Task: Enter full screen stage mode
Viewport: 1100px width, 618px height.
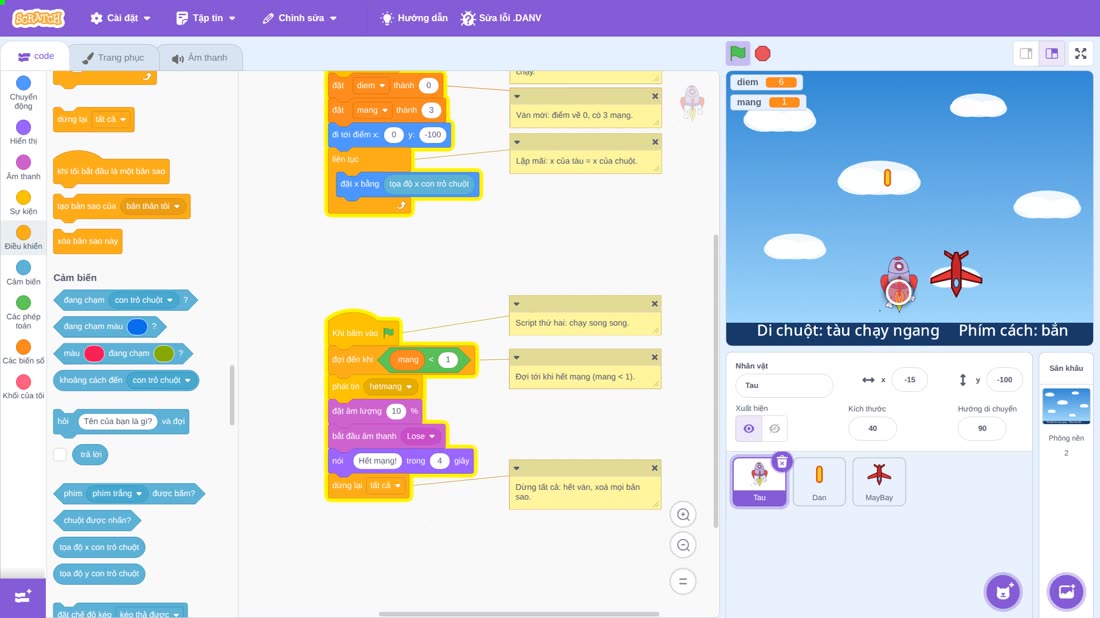Action: click(x=1080, y=53)
